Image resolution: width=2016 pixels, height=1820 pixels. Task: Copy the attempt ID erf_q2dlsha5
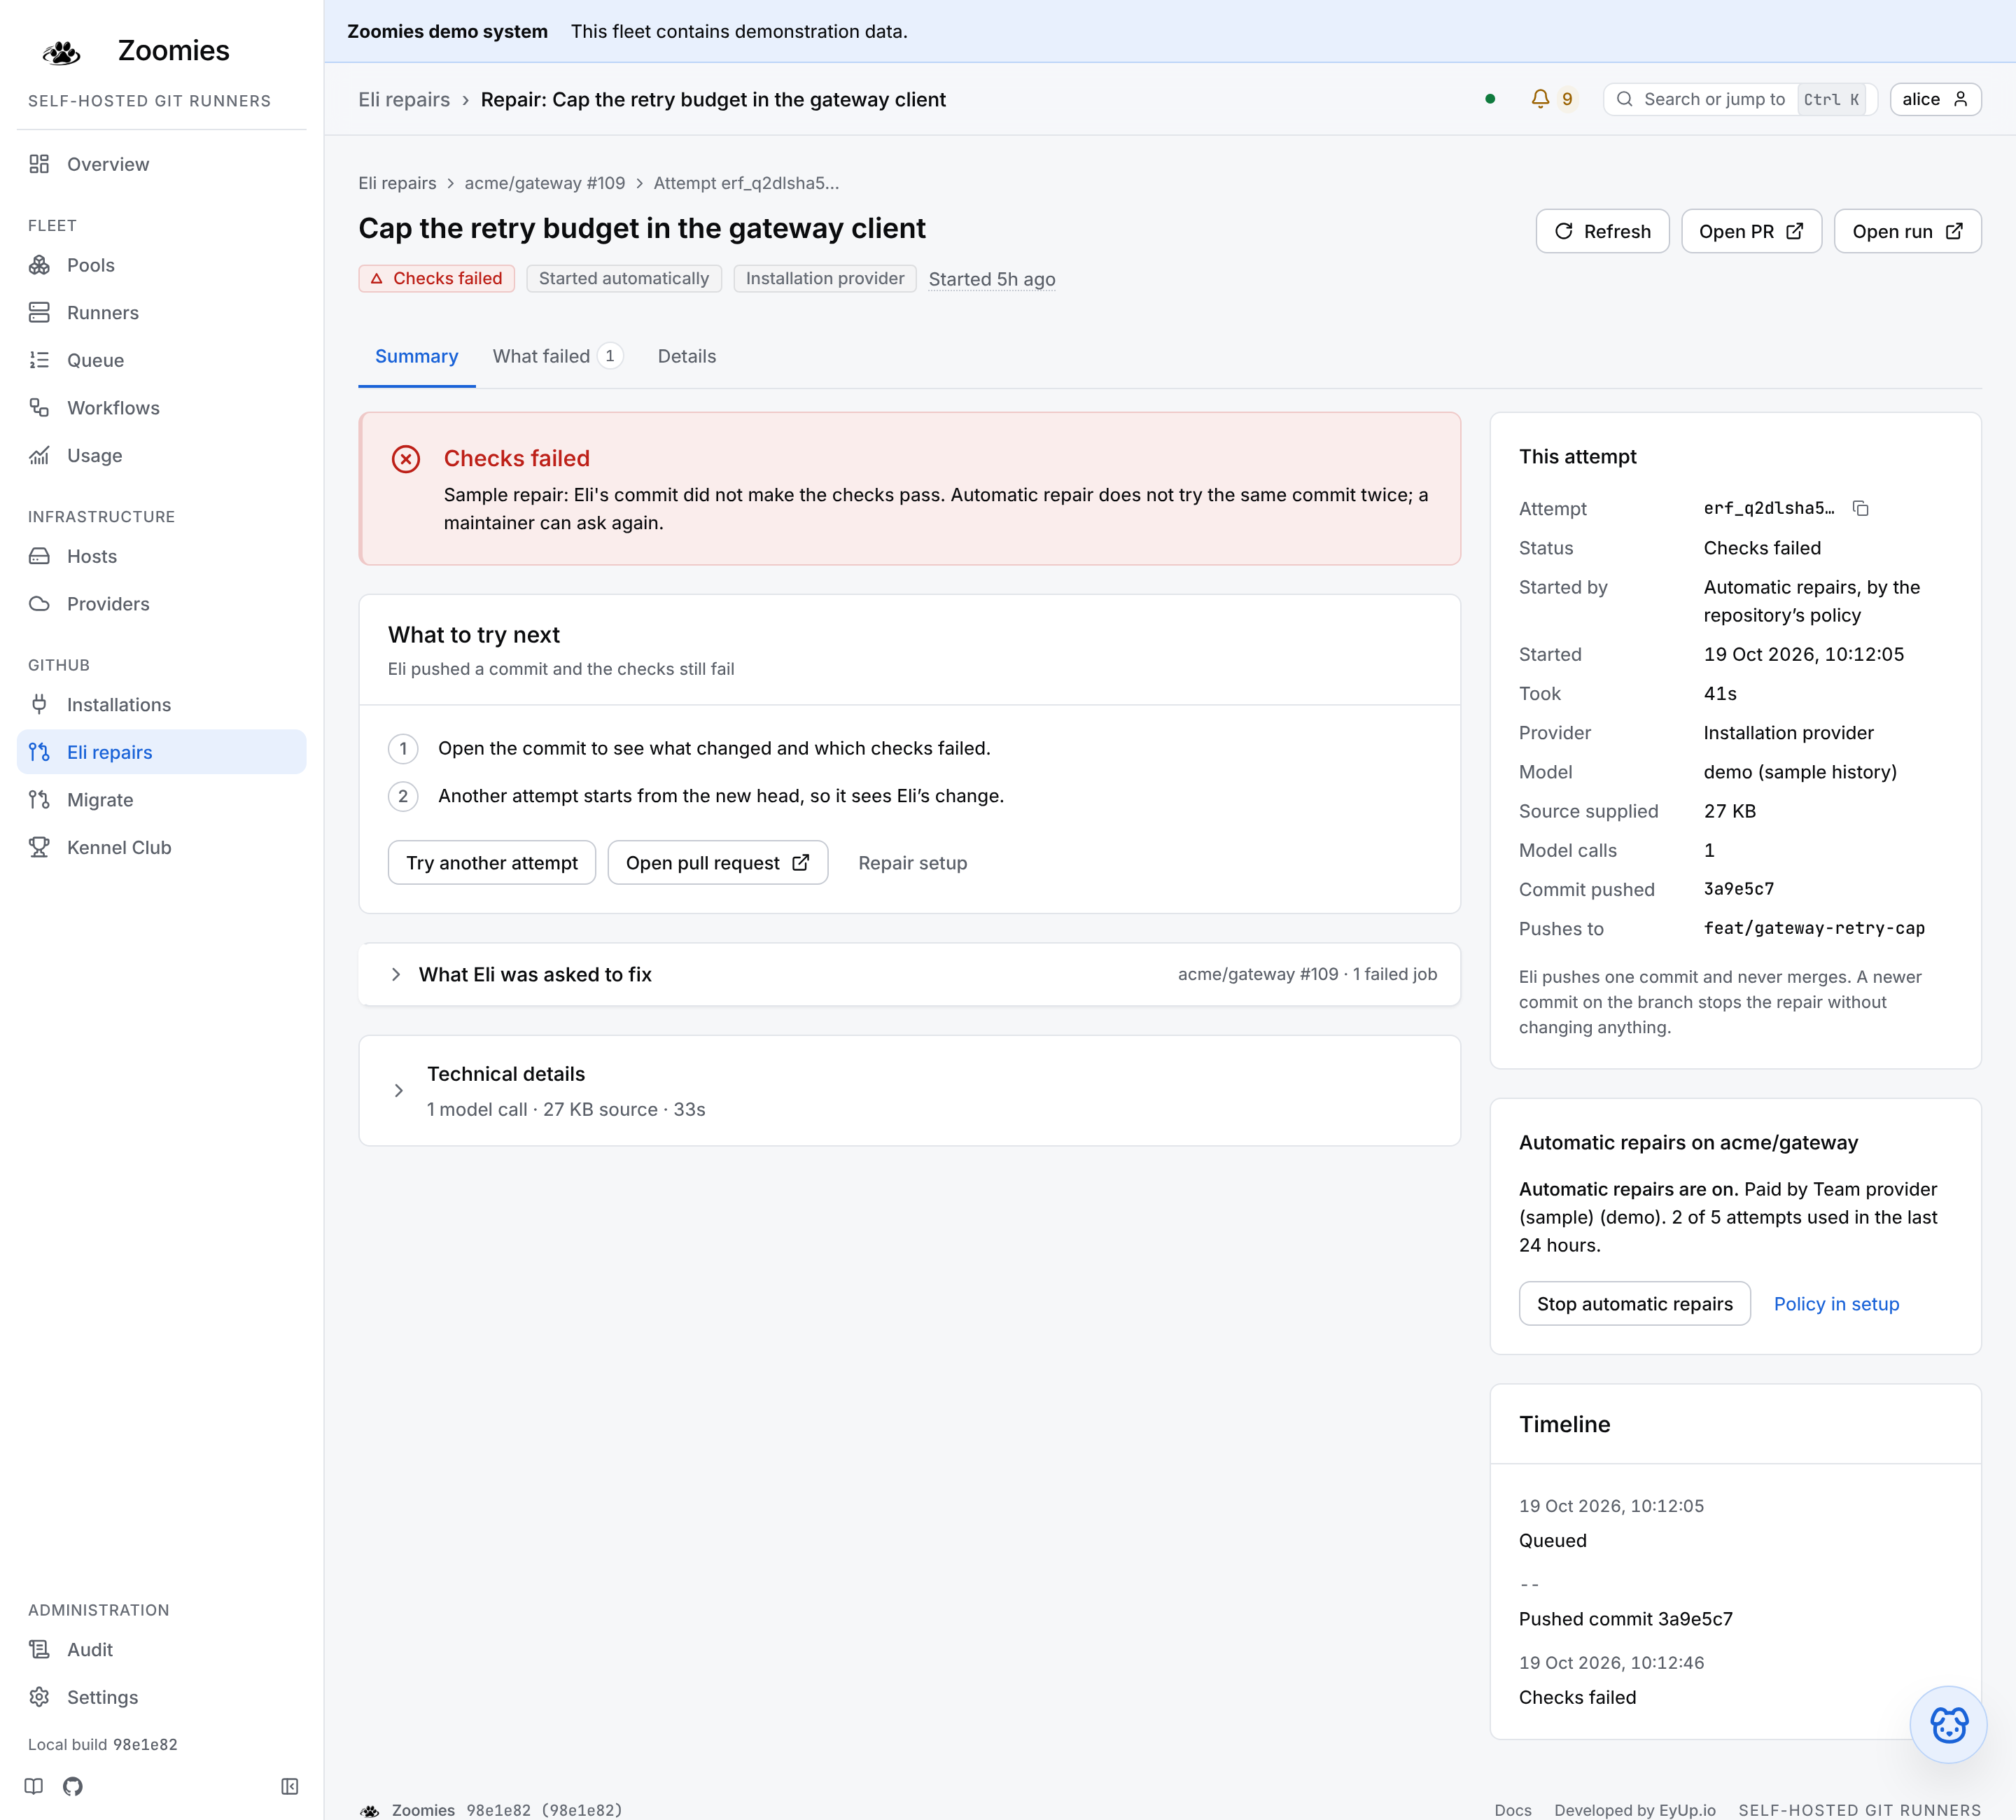(x=1860, y=508)
